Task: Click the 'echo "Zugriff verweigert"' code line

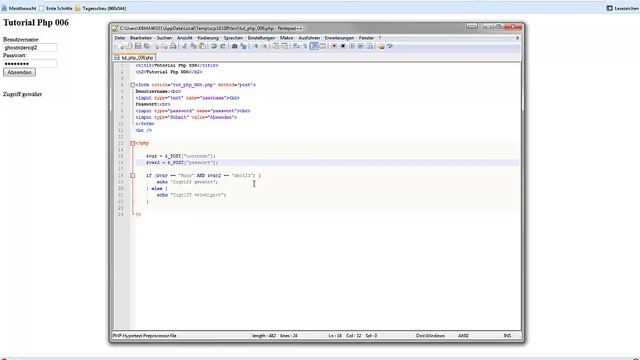Action: (x=191, y=195)
